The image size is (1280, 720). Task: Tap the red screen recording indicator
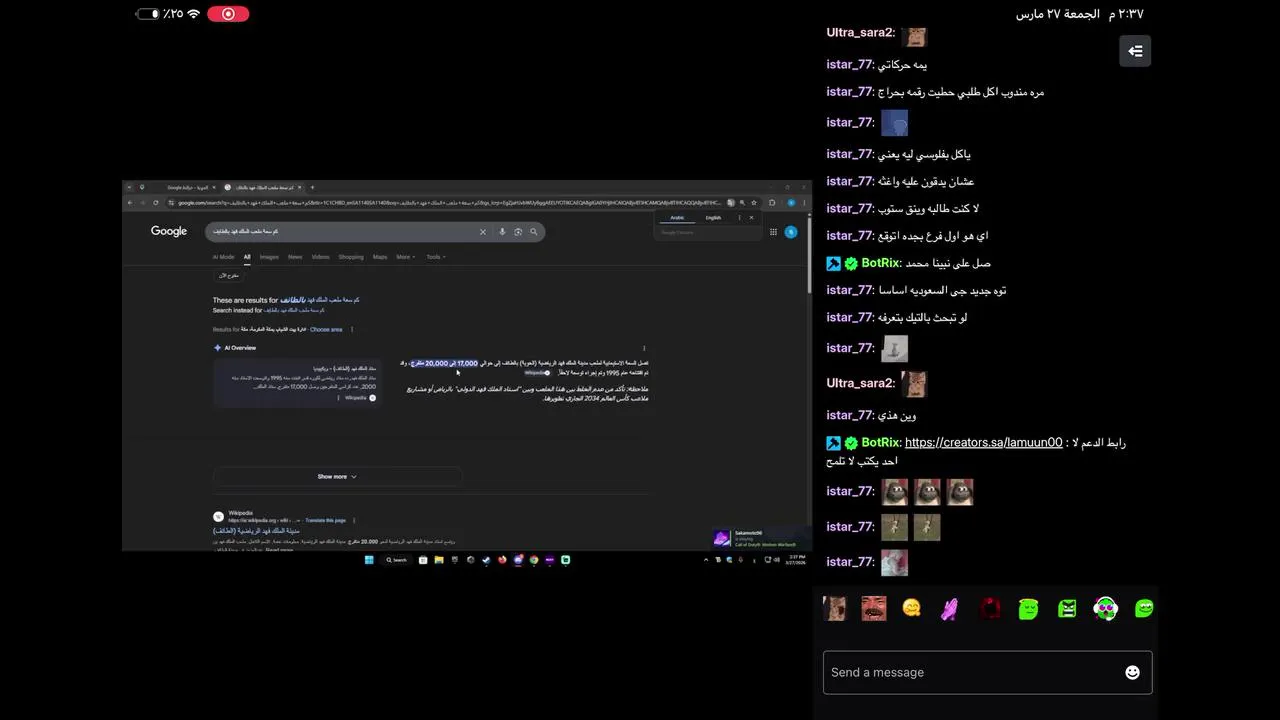(x=228, y=14)
